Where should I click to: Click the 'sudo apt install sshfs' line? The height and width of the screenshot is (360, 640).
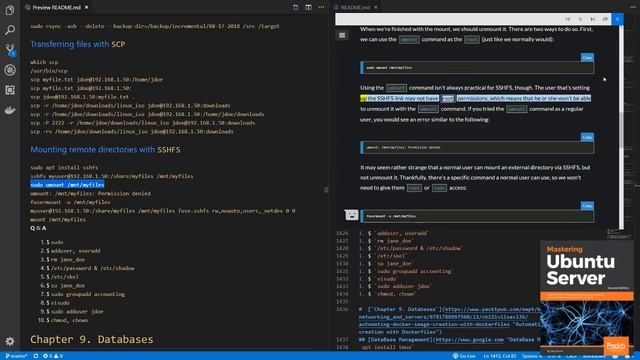(64, 167)
